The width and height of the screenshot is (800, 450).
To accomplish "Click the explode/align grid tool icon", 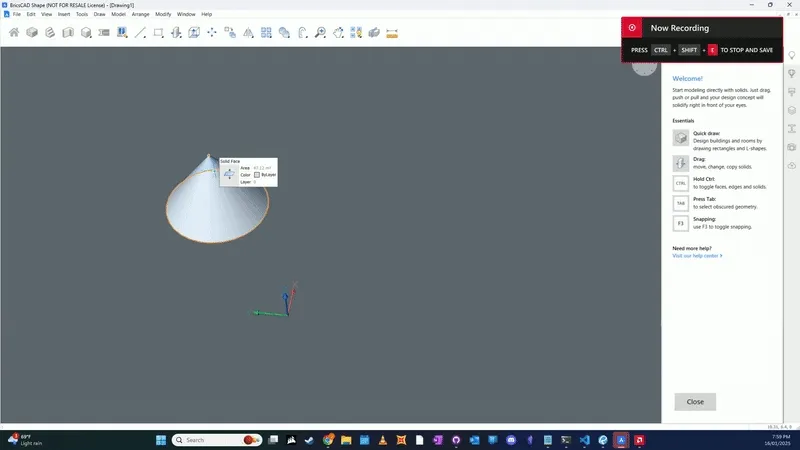I will point(356,33).
